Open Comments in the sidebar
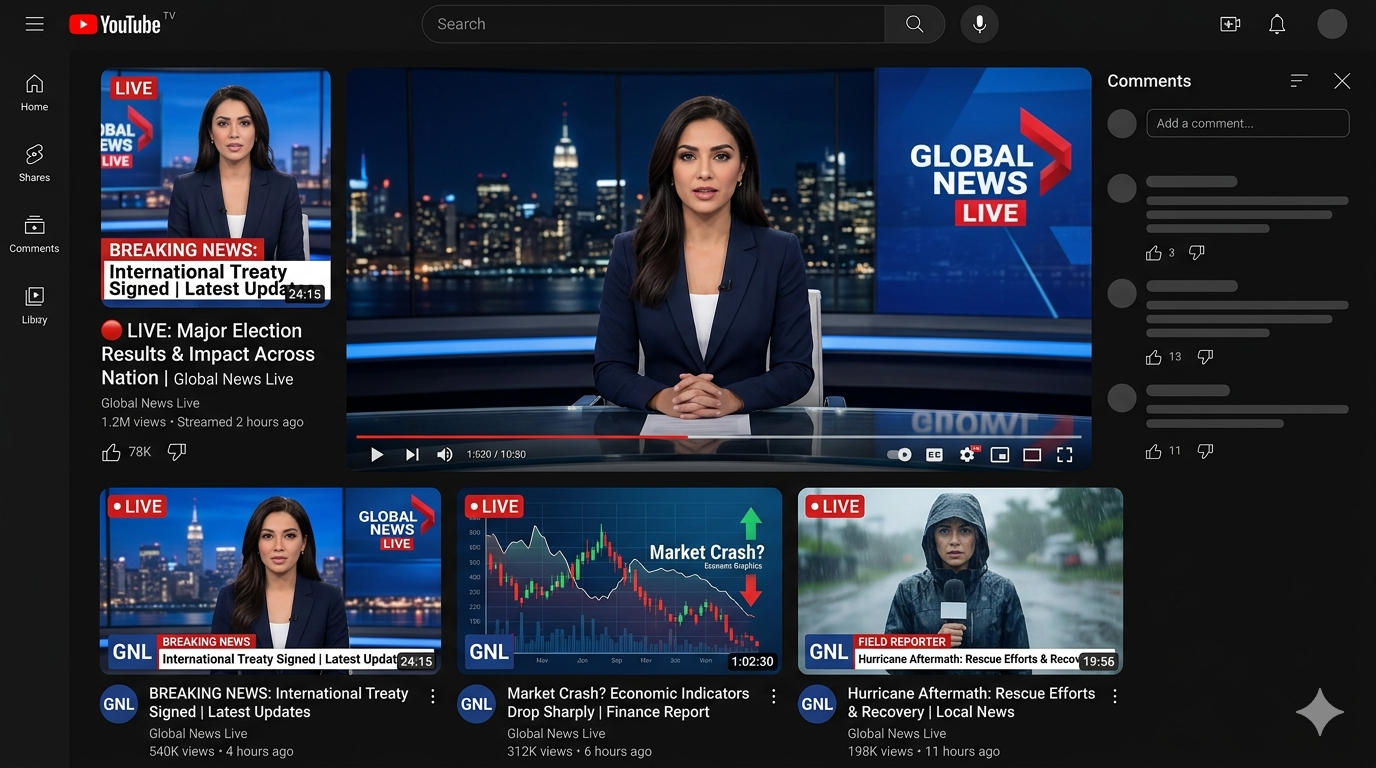 [34, 234]
